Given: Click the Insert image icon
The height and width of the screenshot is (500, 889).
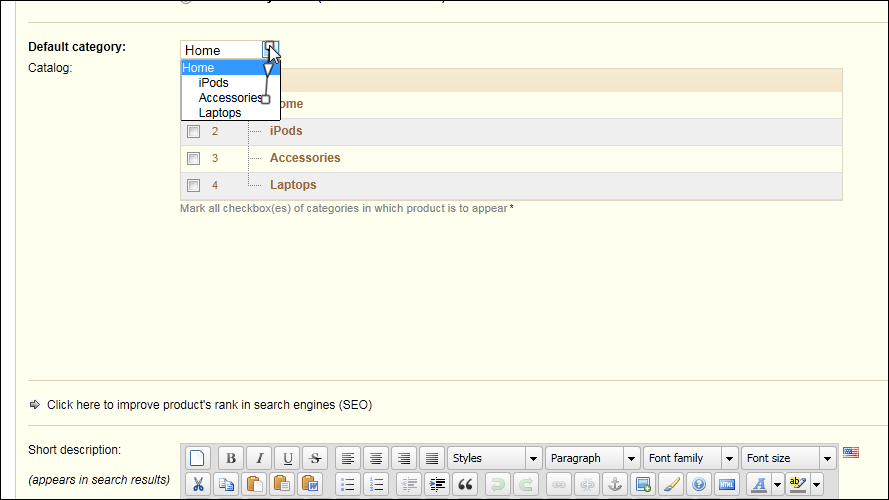Looking at the screenshot, I should coord(643,485).
